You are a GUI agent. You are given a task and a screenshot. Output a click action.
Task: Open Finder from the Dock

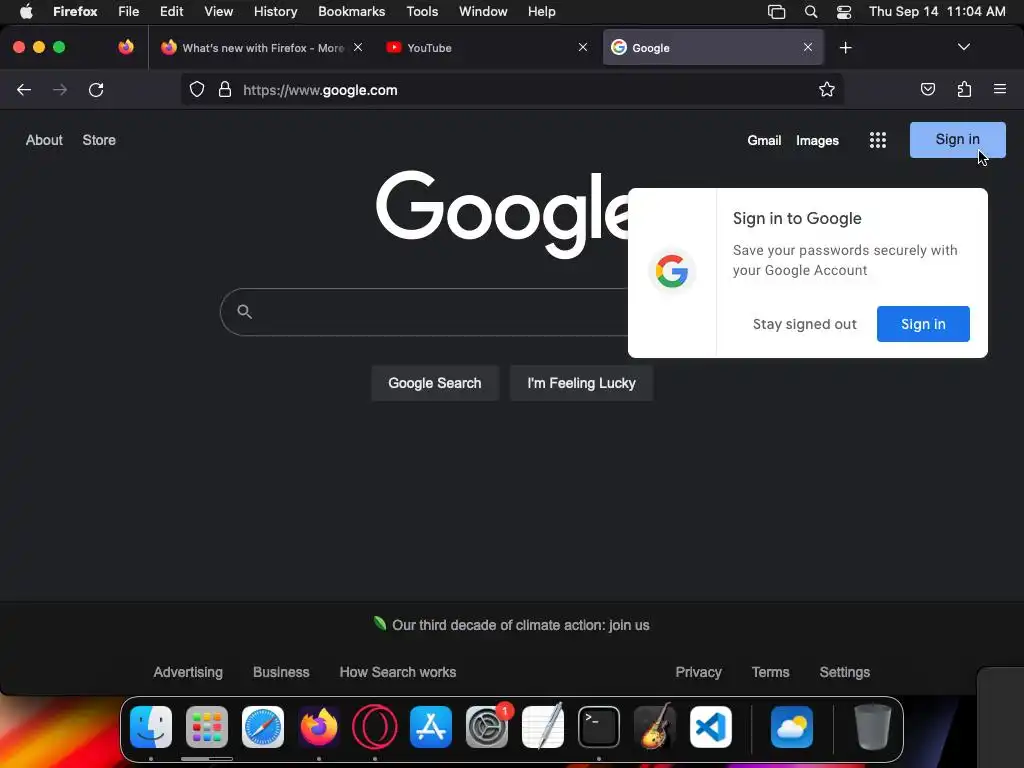click(x=151, y=727)
